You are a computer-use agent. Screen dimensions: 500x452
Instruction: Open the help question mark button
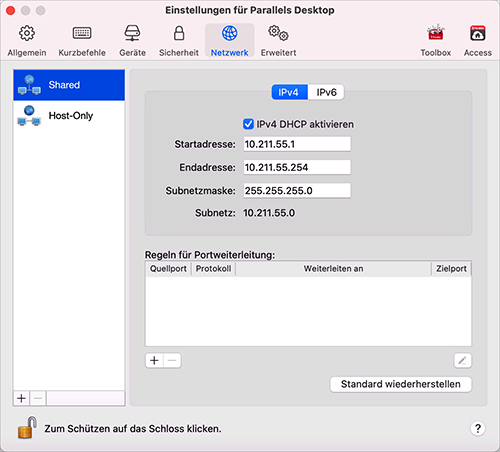tap(478, 428)
